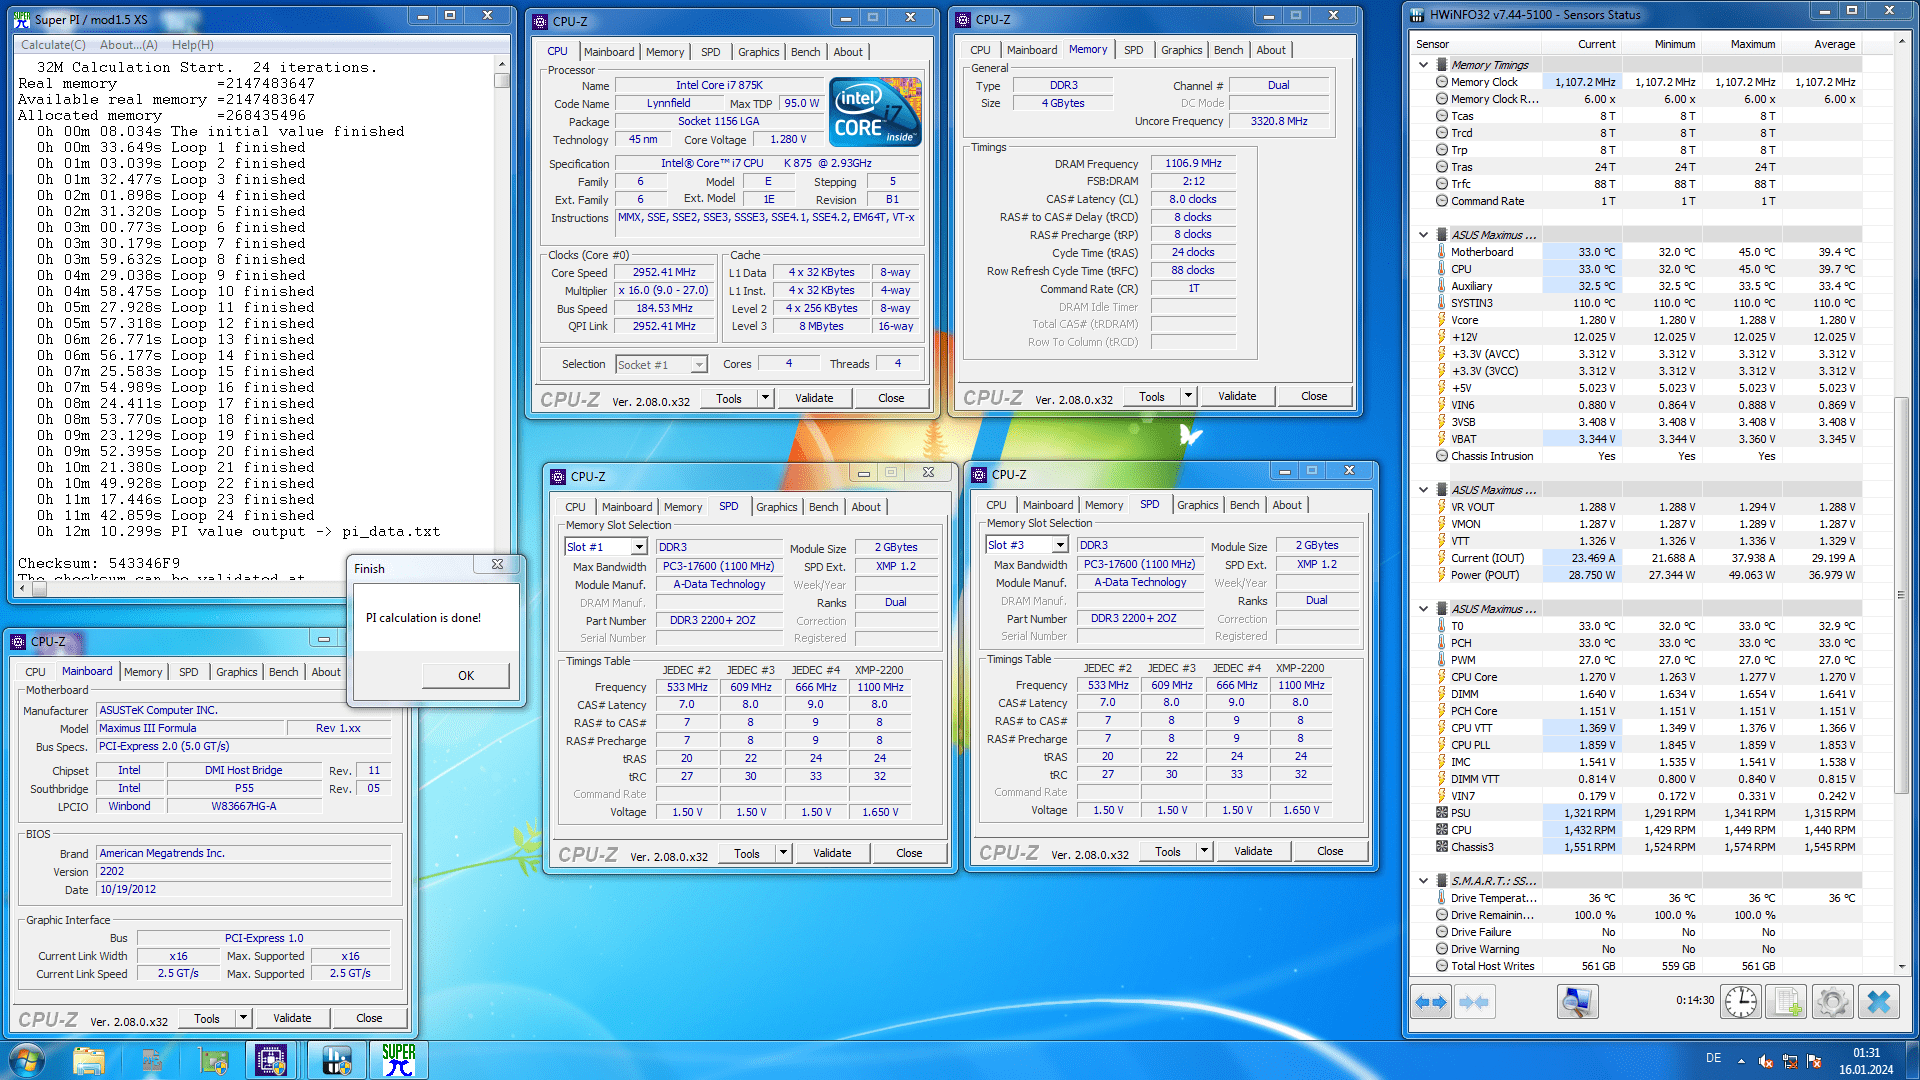1920x1080 pixels.
Task: Switch to About tab in Slot #3 window
Action: [1287, 505]
